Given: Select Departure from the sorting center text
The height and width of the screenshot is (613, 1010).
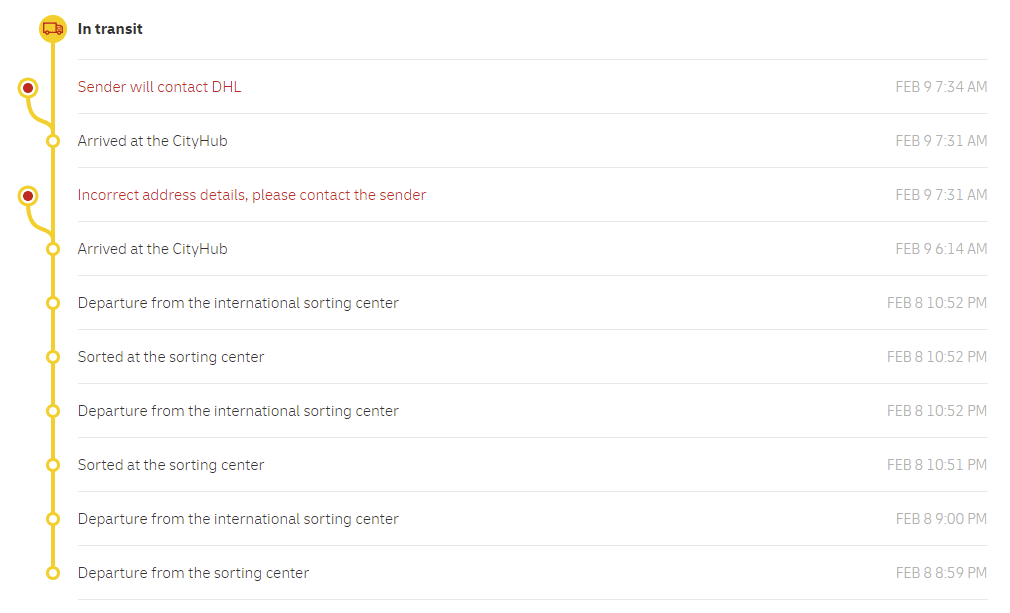Looking at the screenshot, I should pos(193,573).
